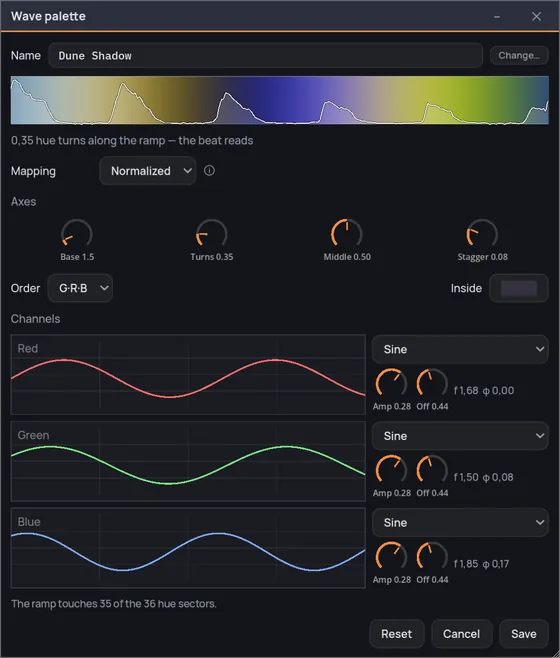560x658 pixels.
Task: Click the gradient ramp preview with histogram
Action: click(280, 100)
